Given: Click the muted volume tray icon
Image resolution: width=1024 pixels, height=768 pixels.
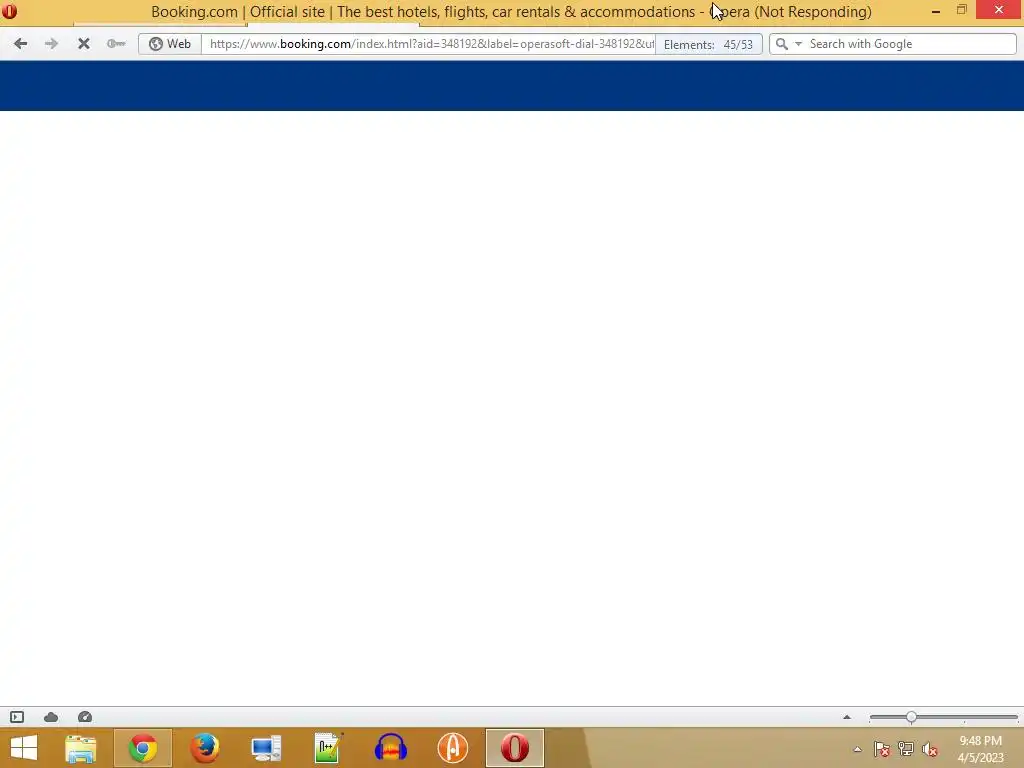Looking at the screenshot, I should pos(930,749).
